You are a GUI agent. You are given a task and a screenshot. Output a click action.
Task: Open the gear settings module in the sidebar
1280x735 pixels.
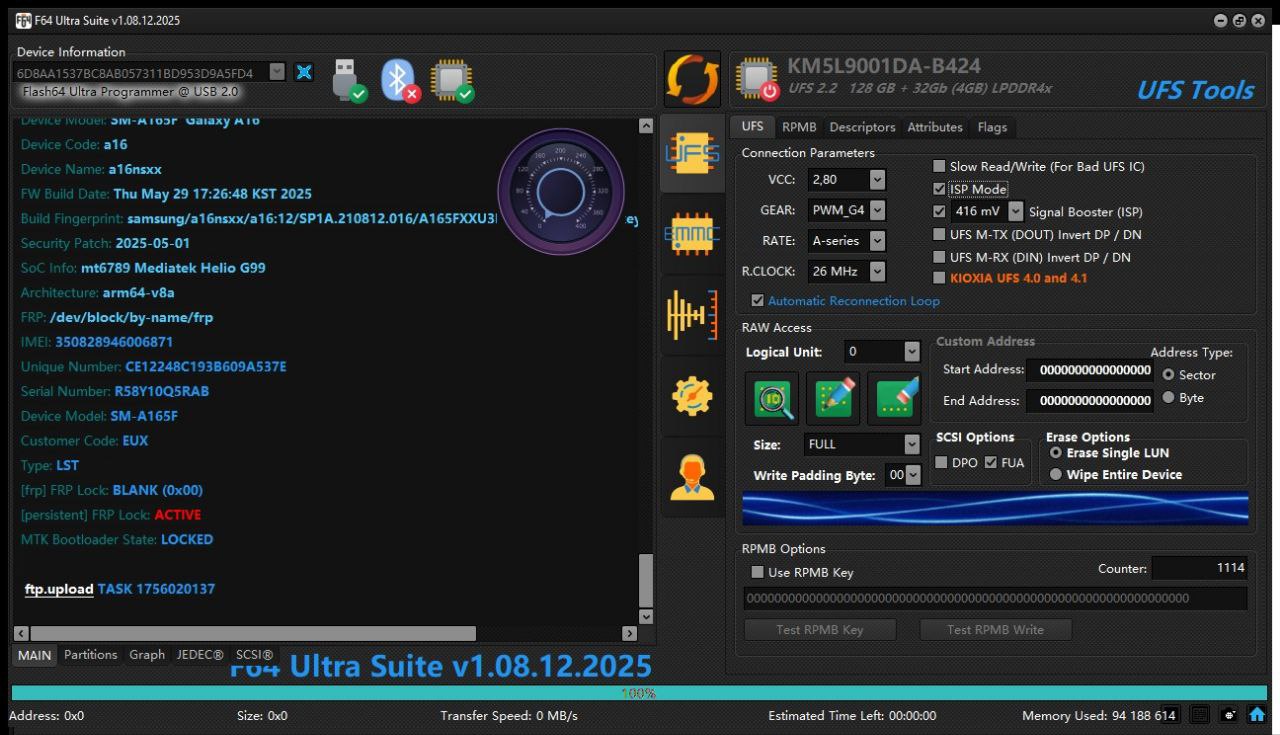coord(692,396)
